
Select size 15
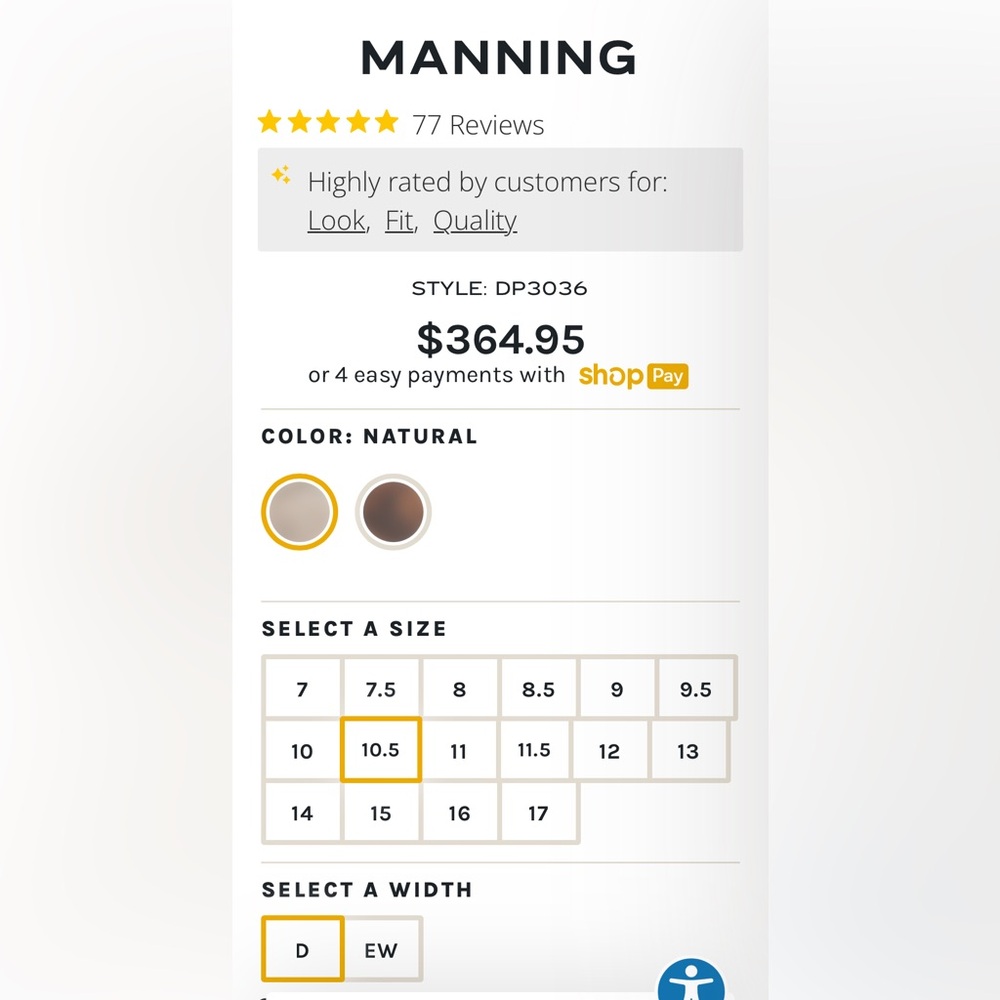pos(381,813)
